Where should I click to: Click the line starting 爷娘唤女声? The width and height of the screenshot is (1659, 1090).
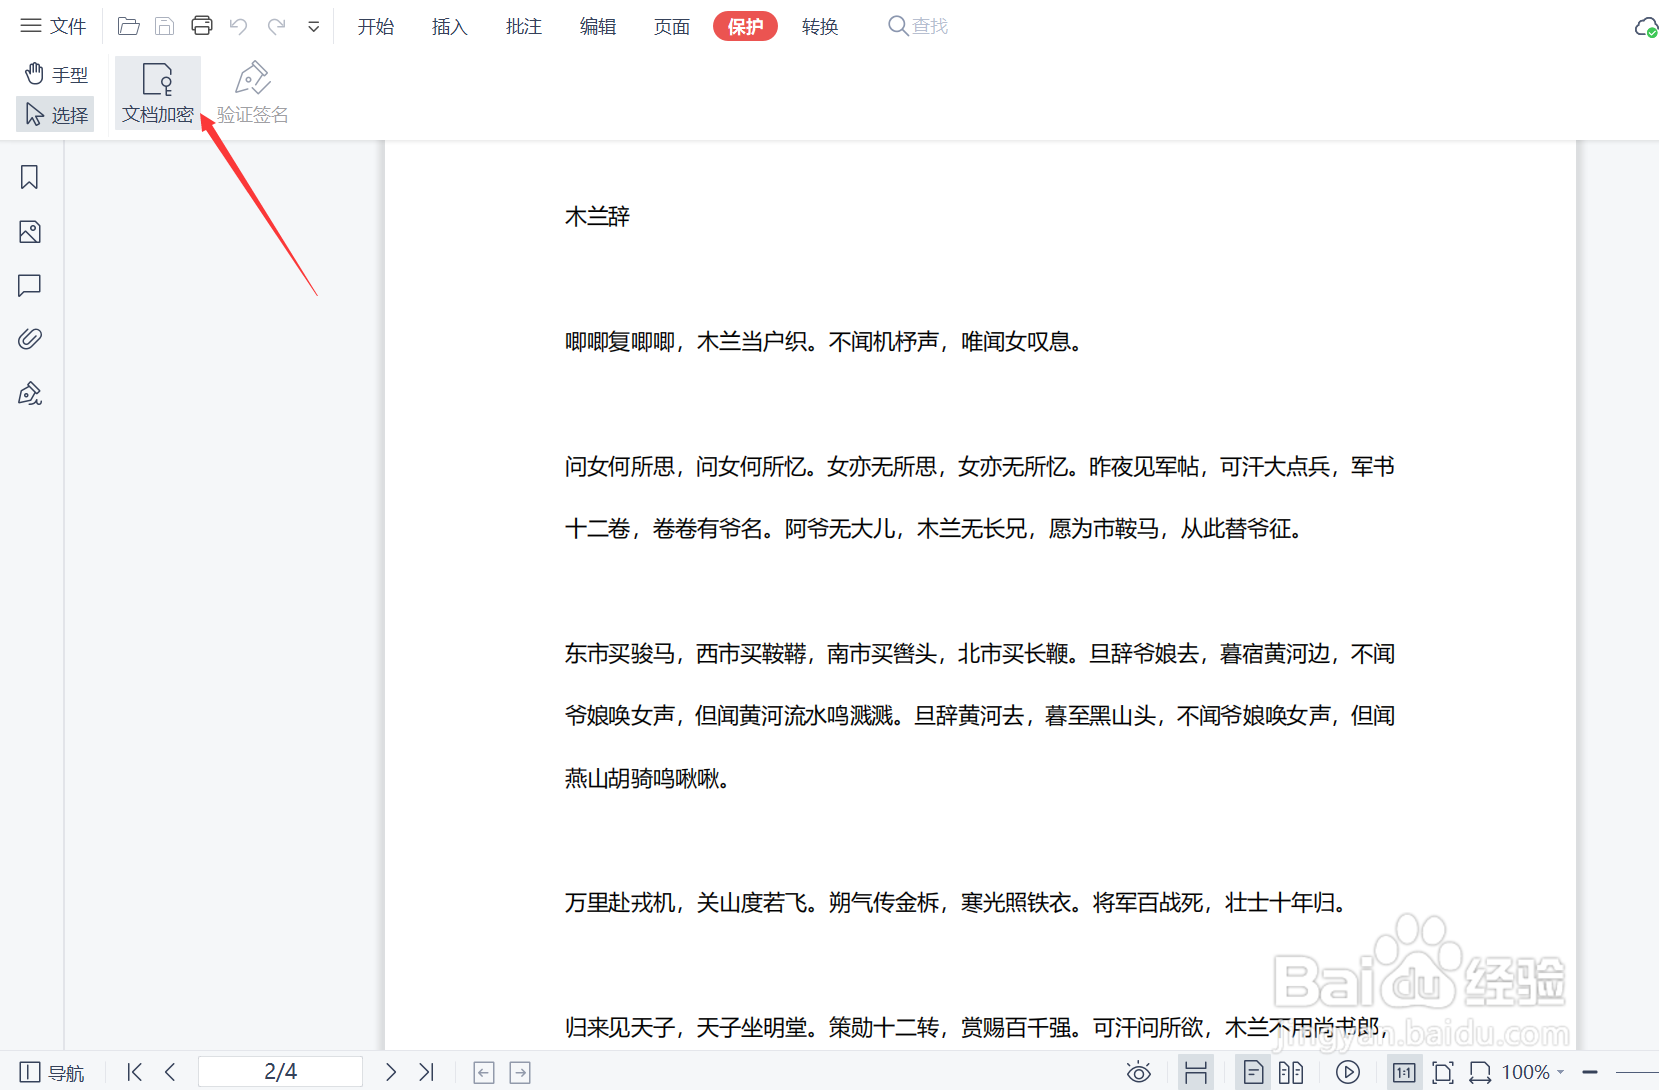point(980,716)
